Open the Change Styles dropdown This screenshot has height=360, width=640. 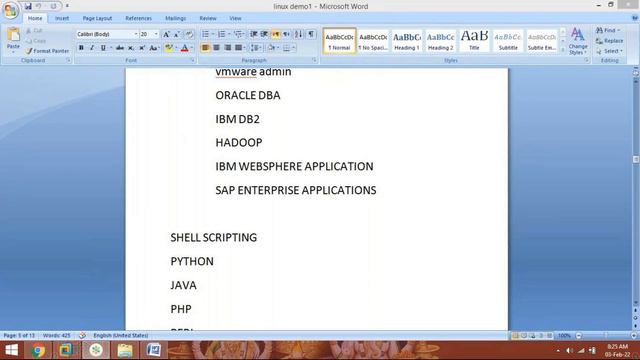click(578, 41)
